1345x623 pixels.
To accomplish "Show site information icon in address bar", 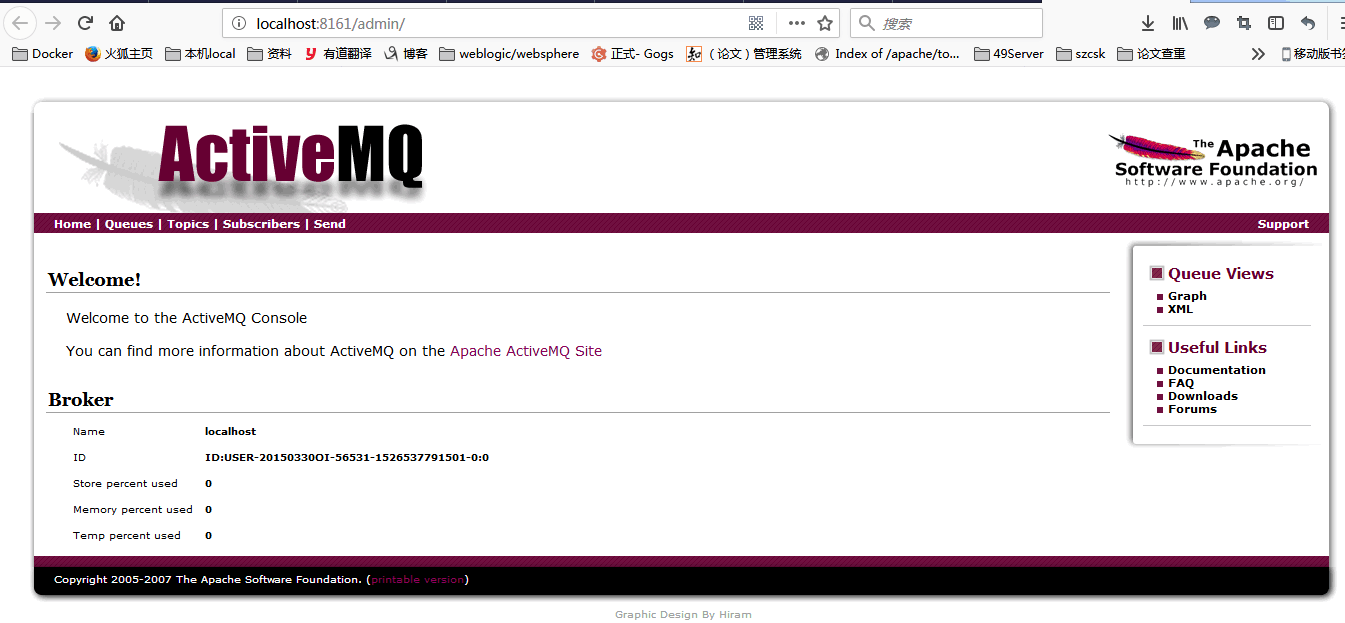I will 238,23.
